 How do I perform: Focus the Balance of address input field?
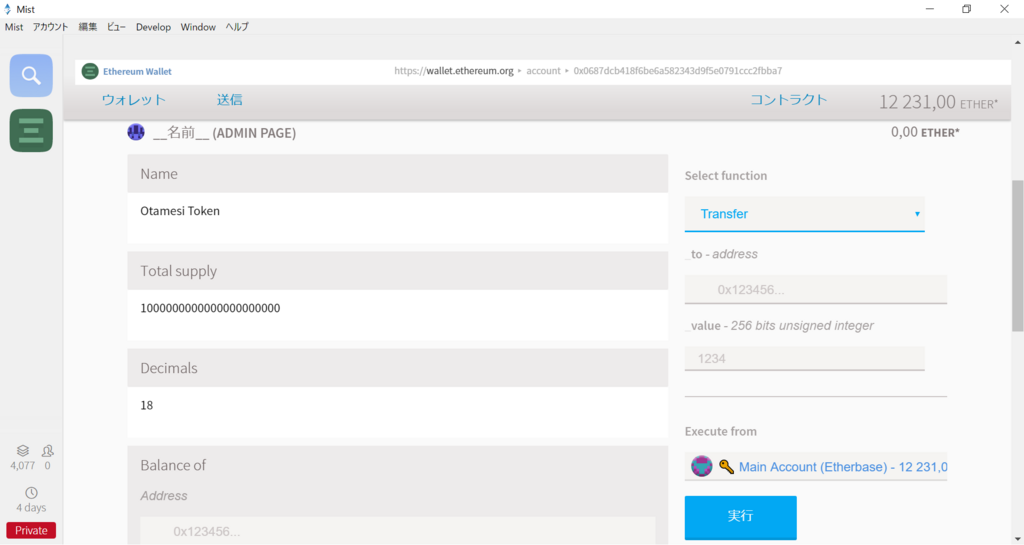[x=398, y=531]
